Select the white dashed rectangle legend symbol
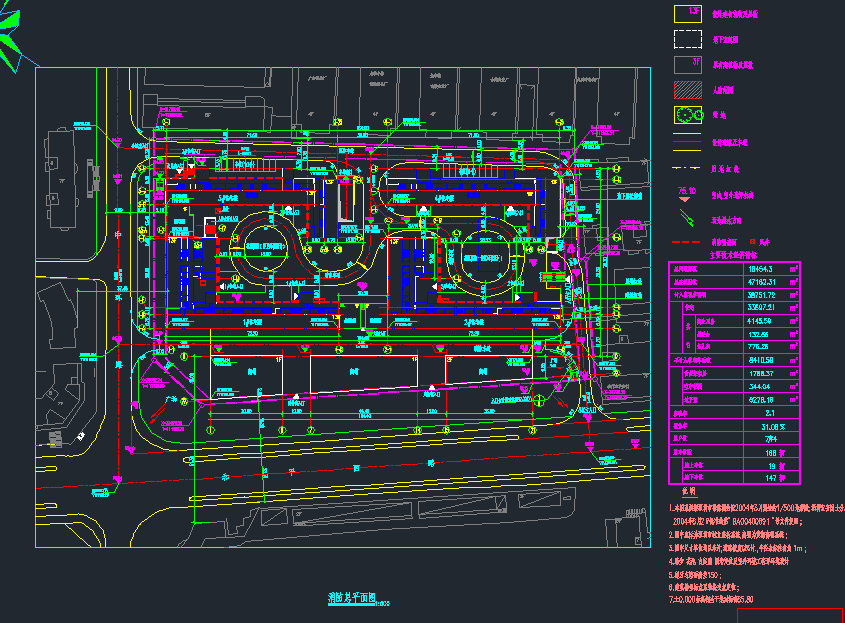845x623 pixels. [688, 39]
